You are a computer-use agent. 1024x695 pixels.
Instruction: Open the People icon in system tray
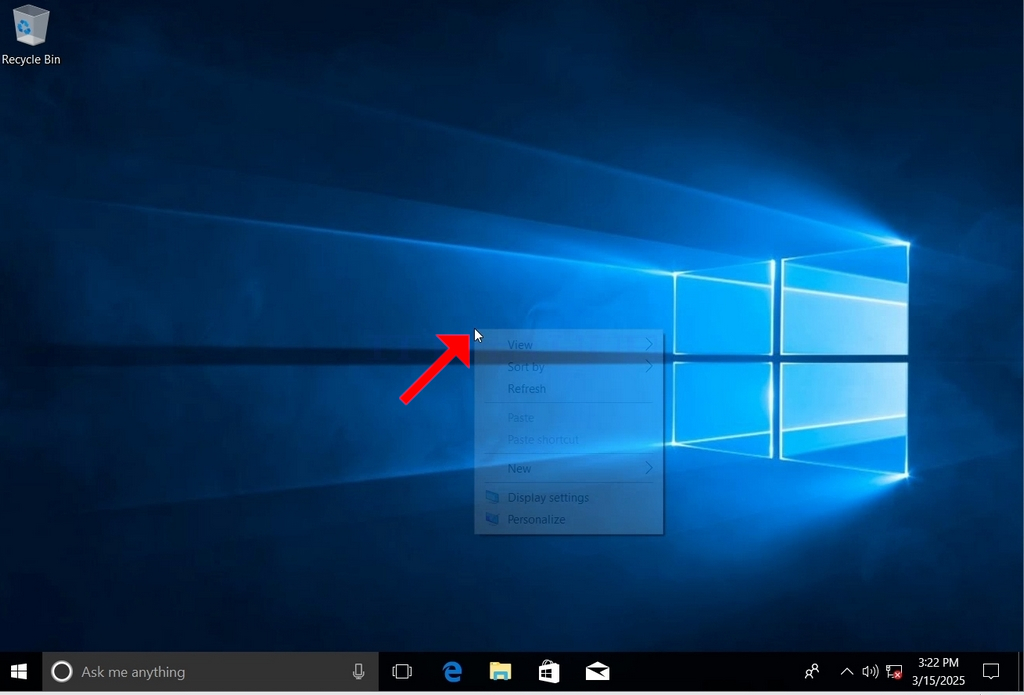click(x=812, y=671)
